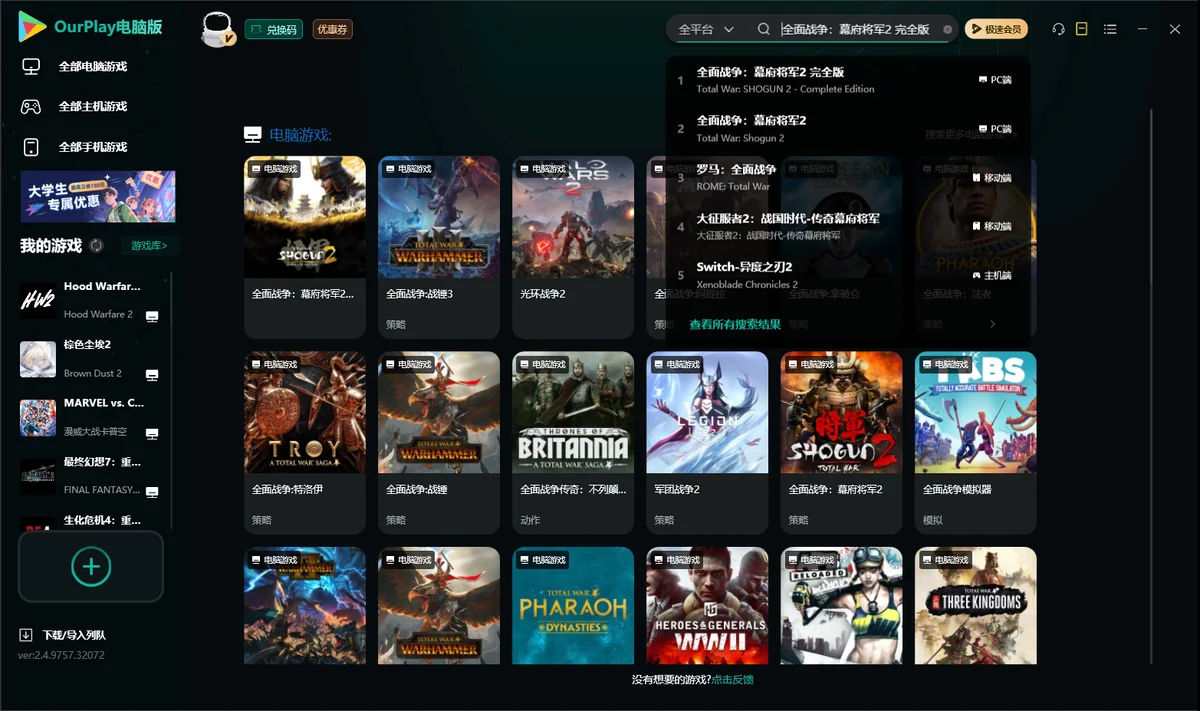Click in the search input field

click(858, 30)
